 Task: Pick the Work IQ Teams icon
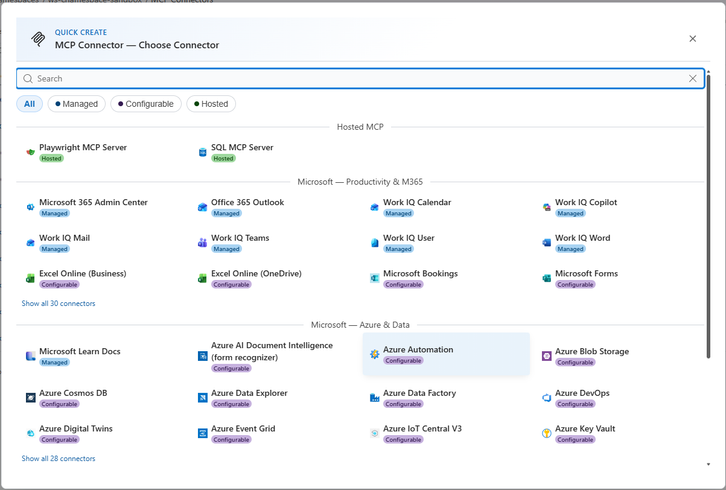click(202, 243)
